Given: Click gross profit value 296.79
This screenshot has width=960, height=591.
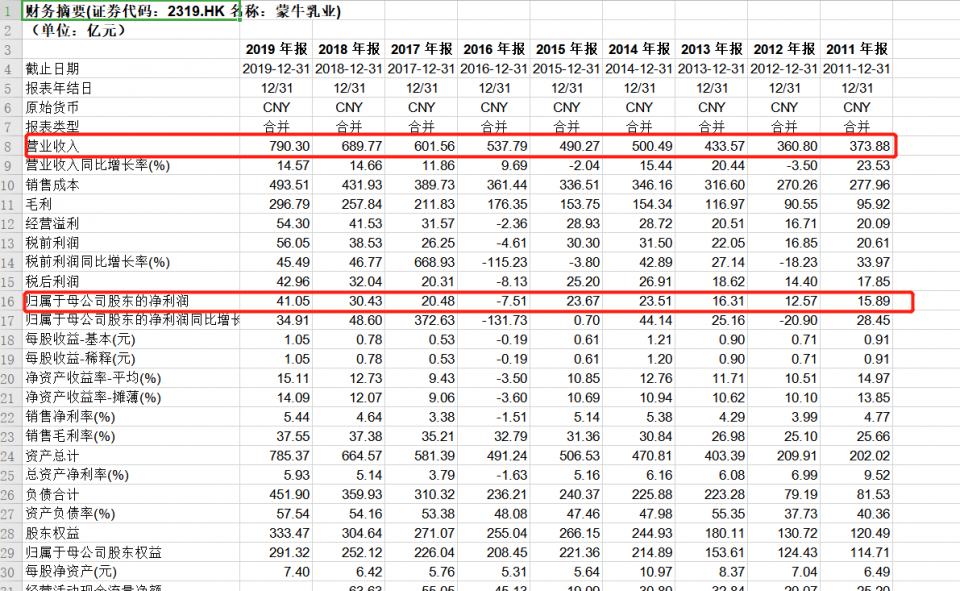Looking at the screenshot, I should [x=289, y=205].
